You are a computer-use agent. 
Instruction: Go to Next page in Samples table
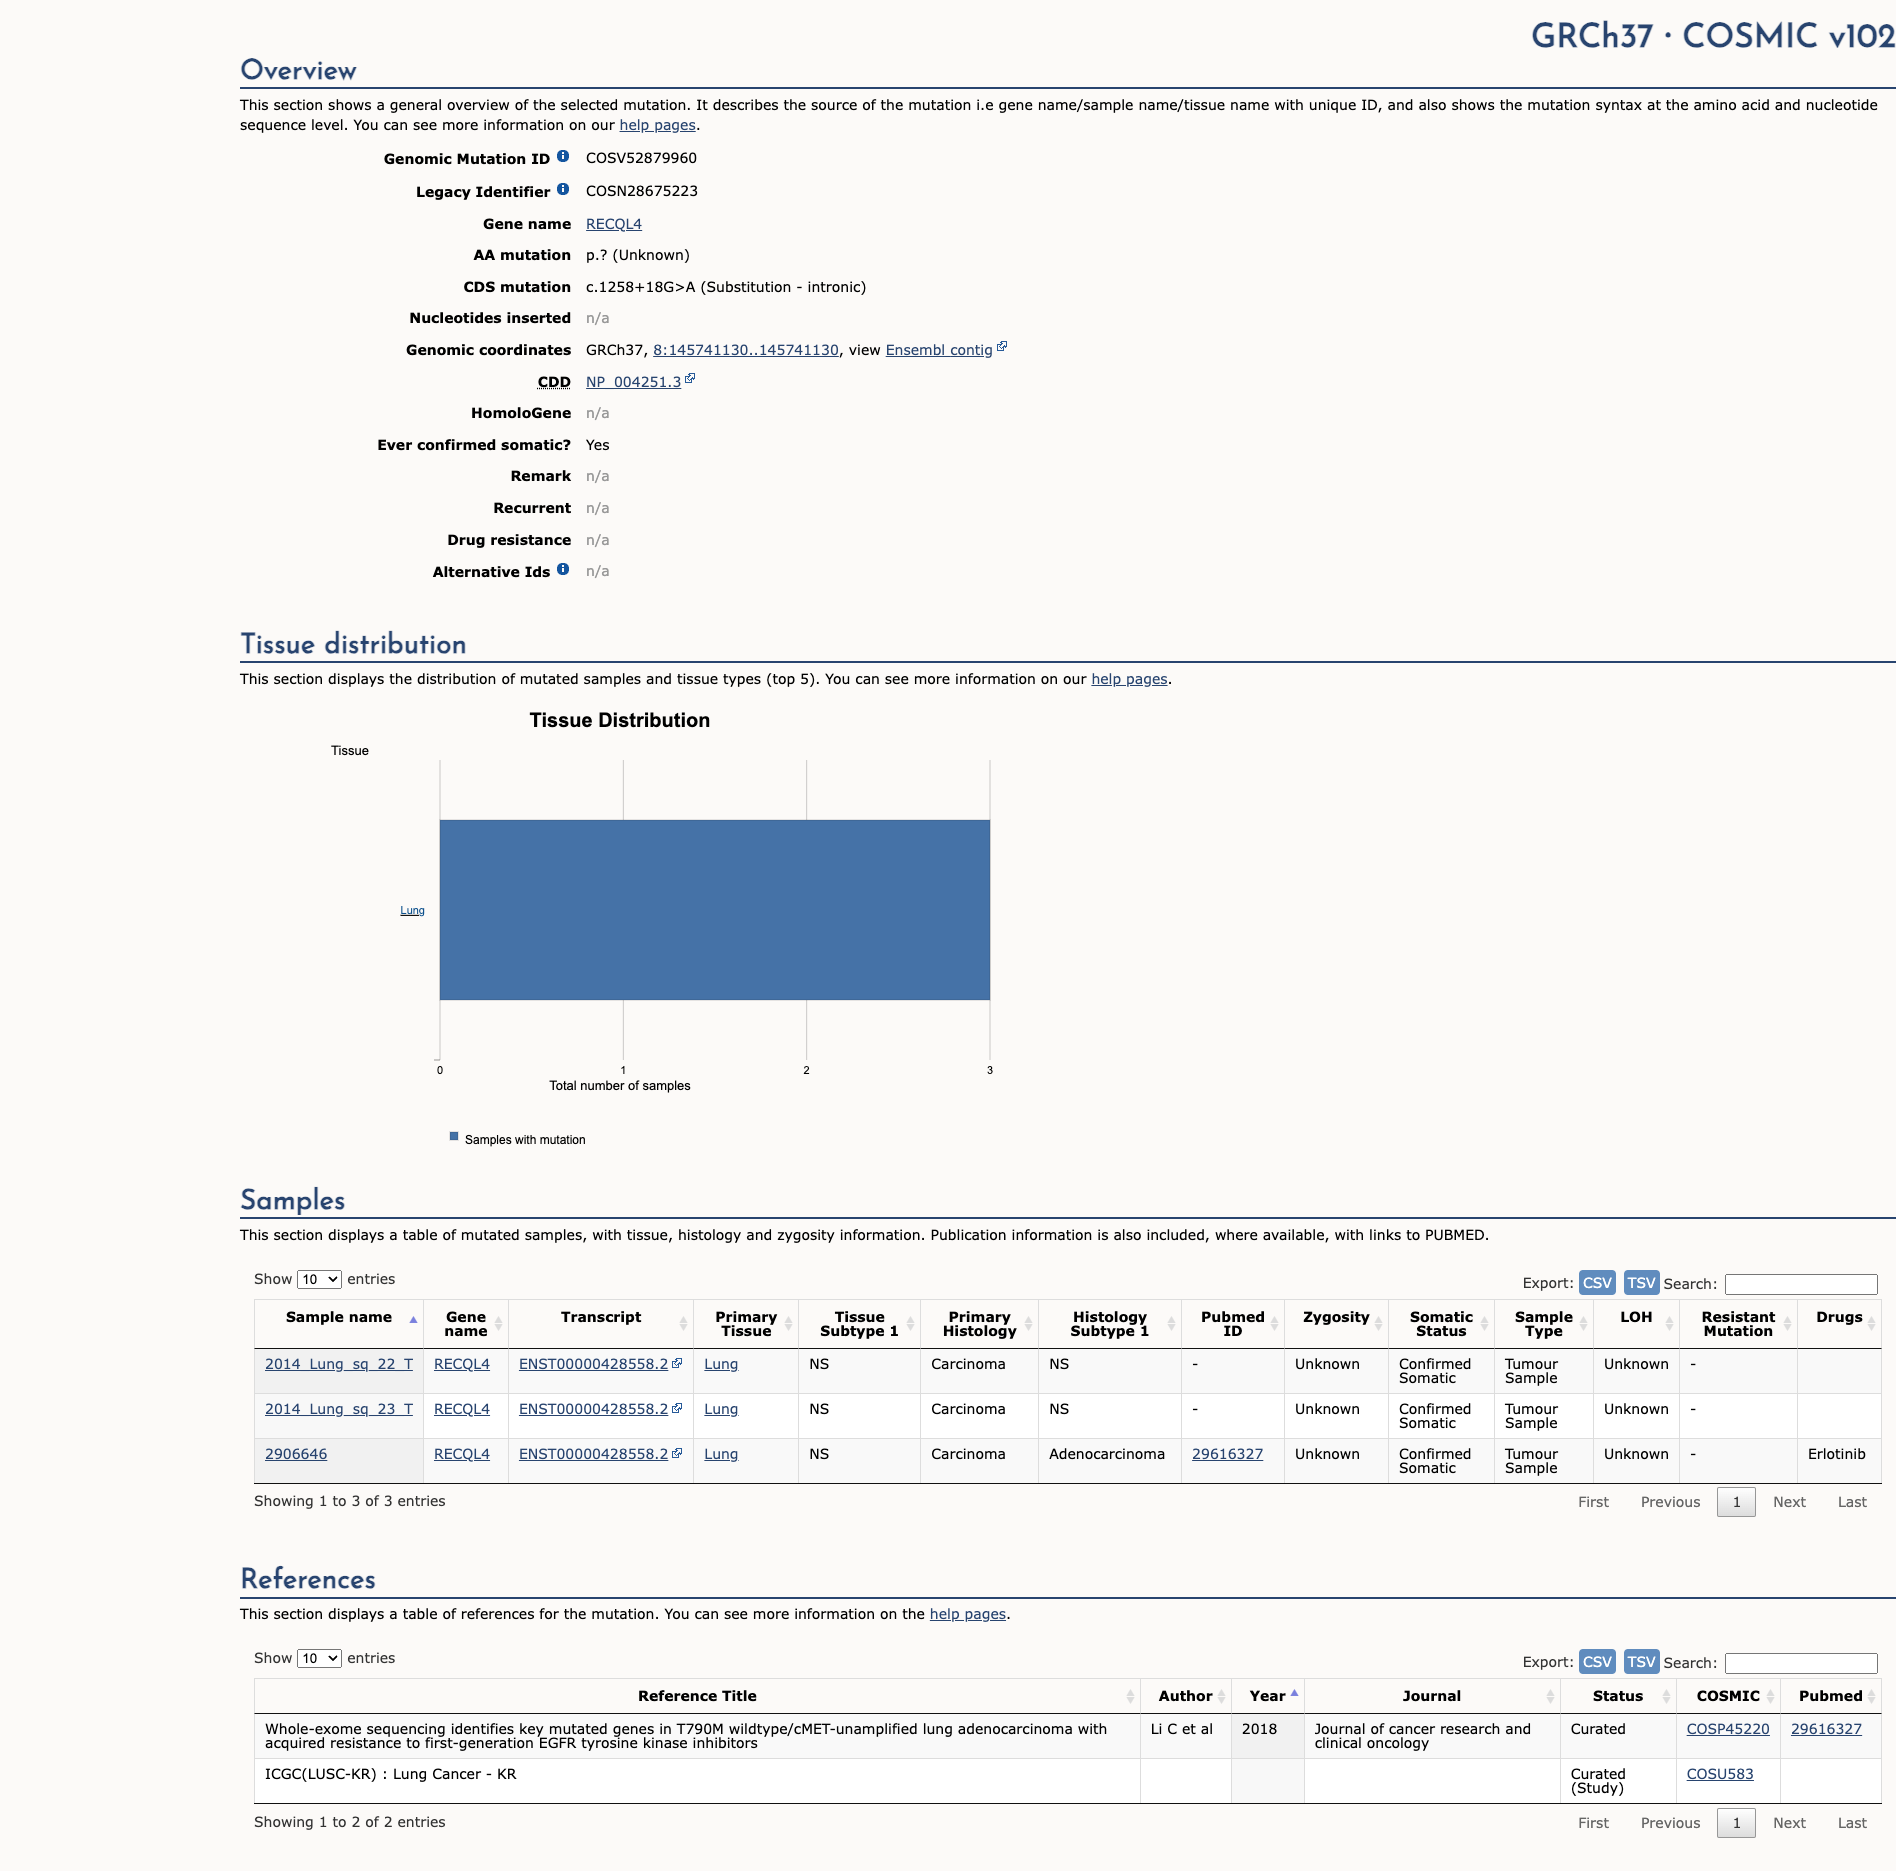coord(1789,1502)
